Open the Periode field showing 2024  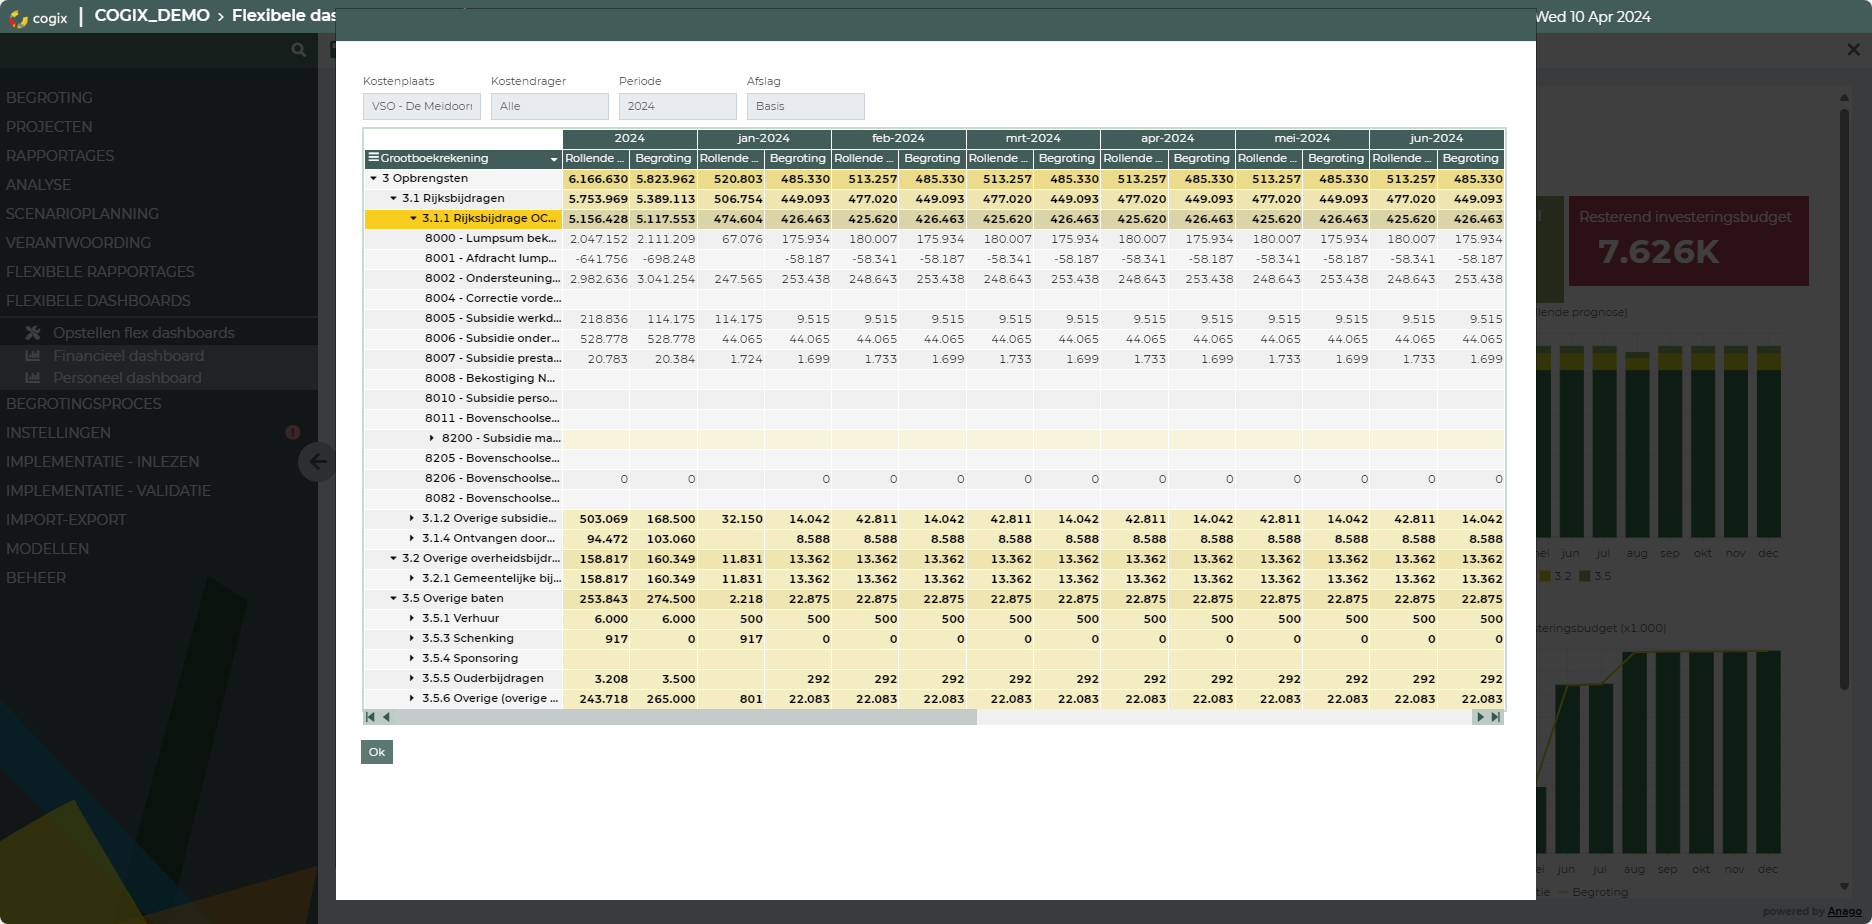pos(678,106)
